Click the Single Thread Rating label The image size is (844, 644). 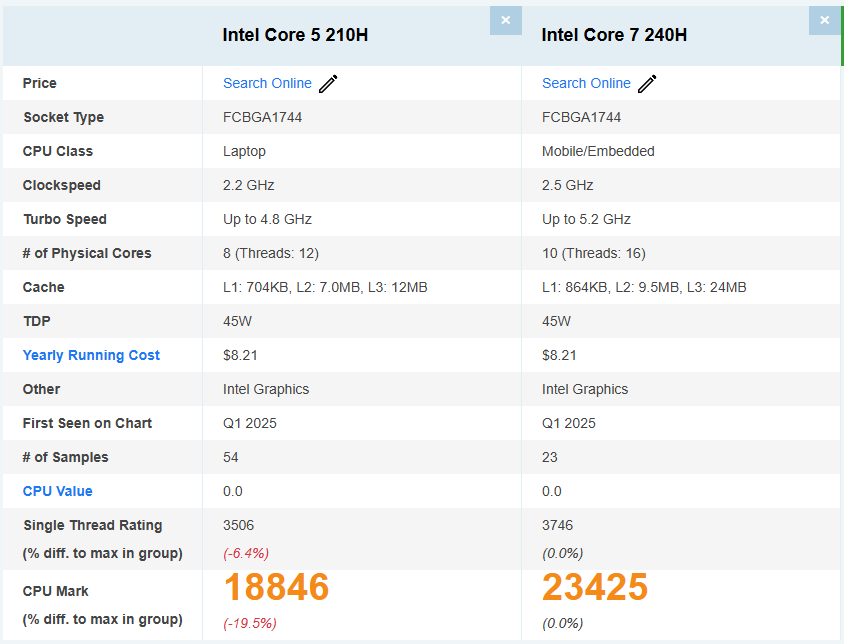[x=93, y=525]
